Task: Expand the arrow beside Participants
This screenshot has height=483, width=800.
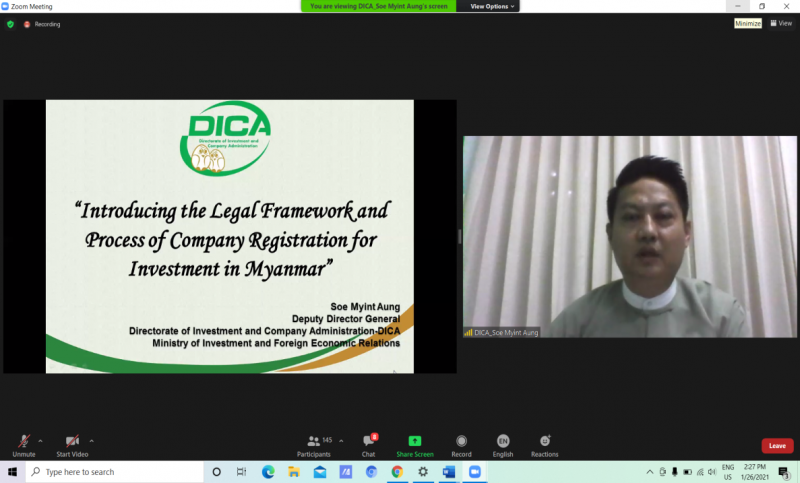Action: click(341, 440)
